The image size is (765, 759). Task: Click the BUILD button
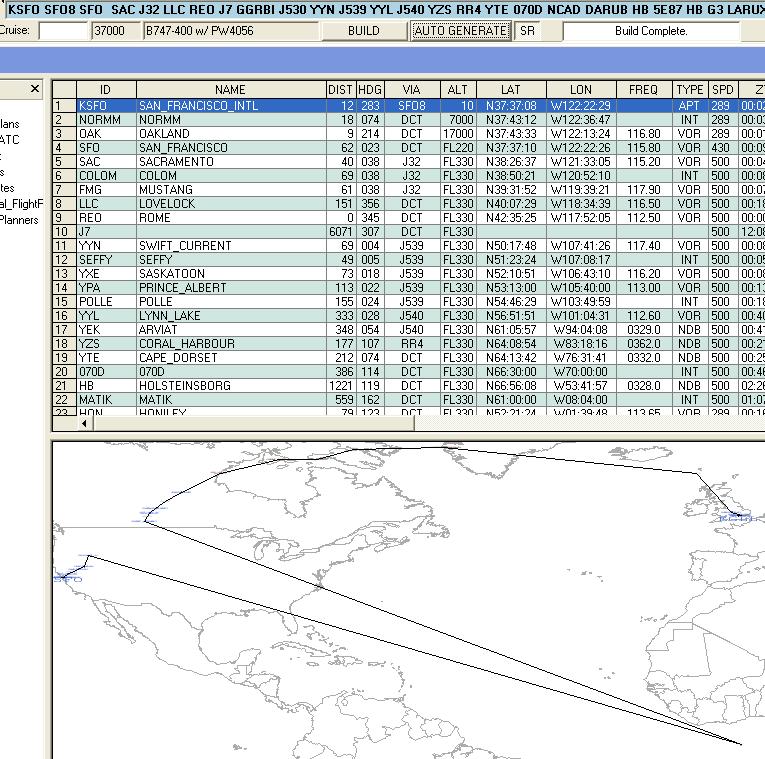pyautogui.click(x=363, y=31)
